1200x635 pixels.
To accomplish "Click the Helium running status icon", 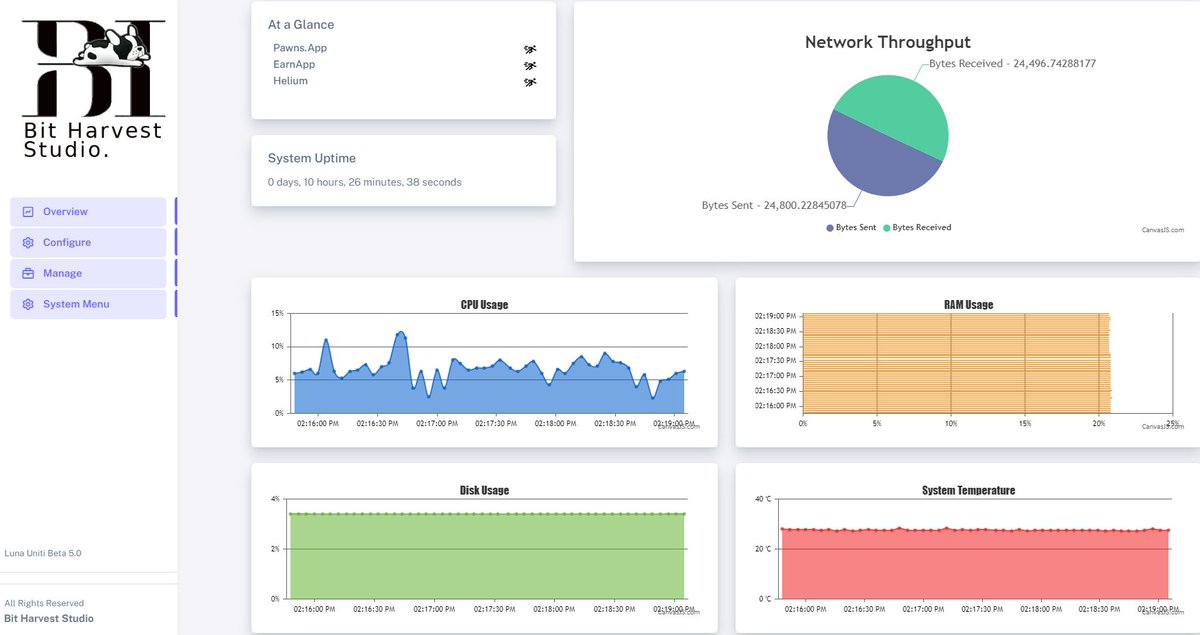I will [x=530, y=82].
